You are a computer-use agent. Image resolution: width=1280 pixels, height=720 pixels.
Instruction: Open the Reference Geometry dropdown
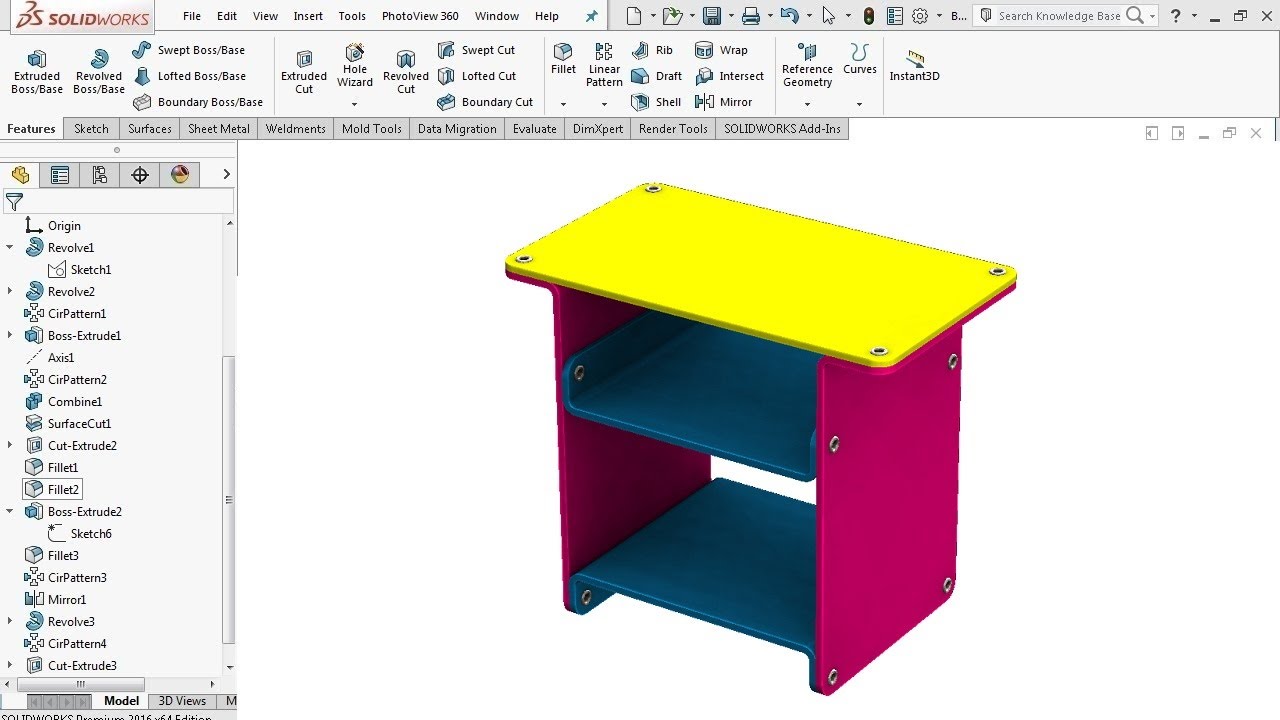click(808, 104)
